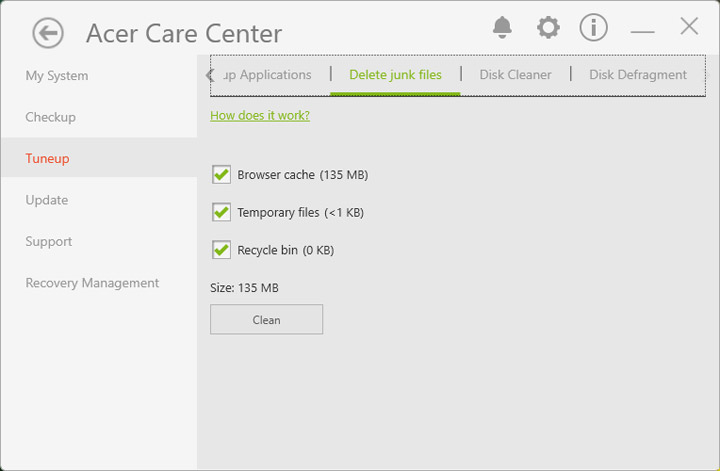Disable the Recycle bin checkbox

click(x=222, y=250)
